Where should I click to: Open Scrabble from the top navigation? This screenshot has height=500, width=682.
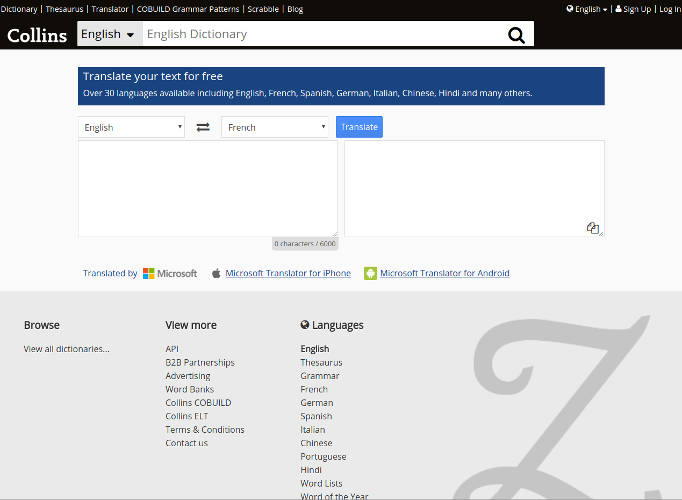tap(263, 9)
